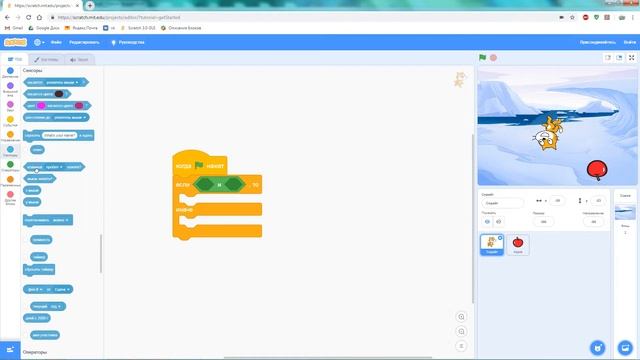Tick the checkbox beside имя пользователя block

coord(26,335)
